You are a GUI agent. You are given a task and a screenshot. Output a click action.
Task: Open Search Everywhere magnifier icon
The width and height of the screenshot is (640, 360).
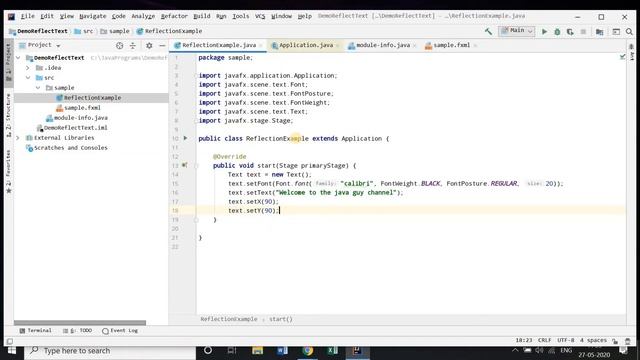629,31
